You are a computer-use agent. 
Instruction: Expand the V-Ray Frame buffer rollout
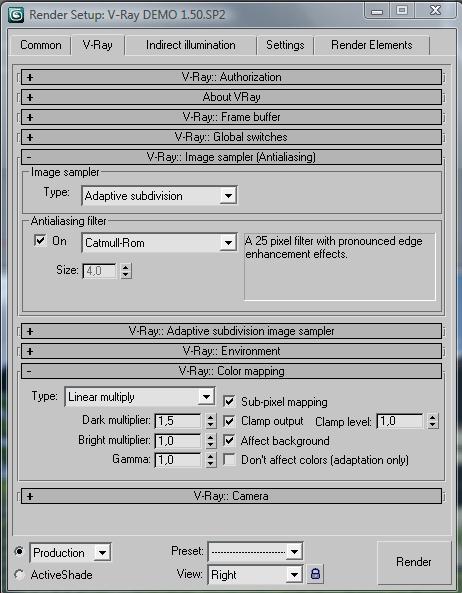pyautogui.click(x=231, y=117)
